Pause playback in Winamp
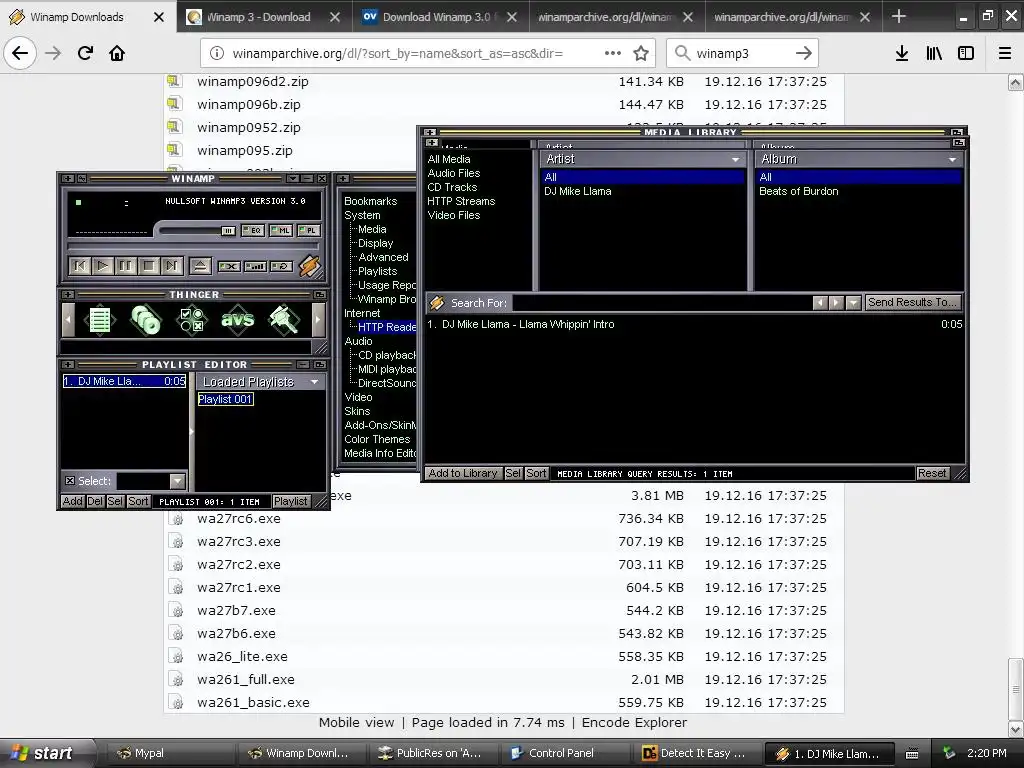This screenshot has height=768, width=1024. (x=125, y=266)
